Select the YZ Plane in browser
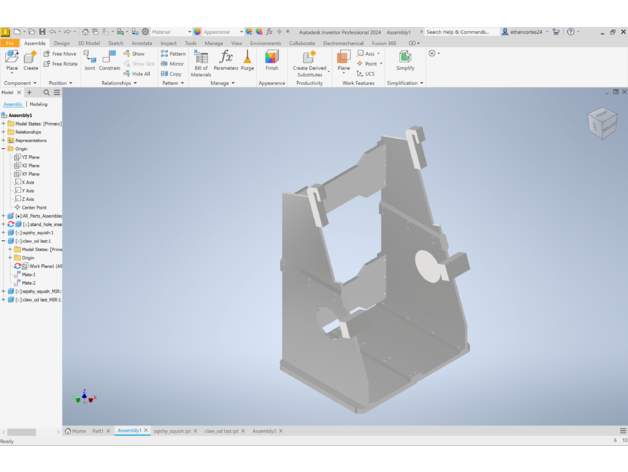Screen dimensions: 628x472 pos(30,157)
